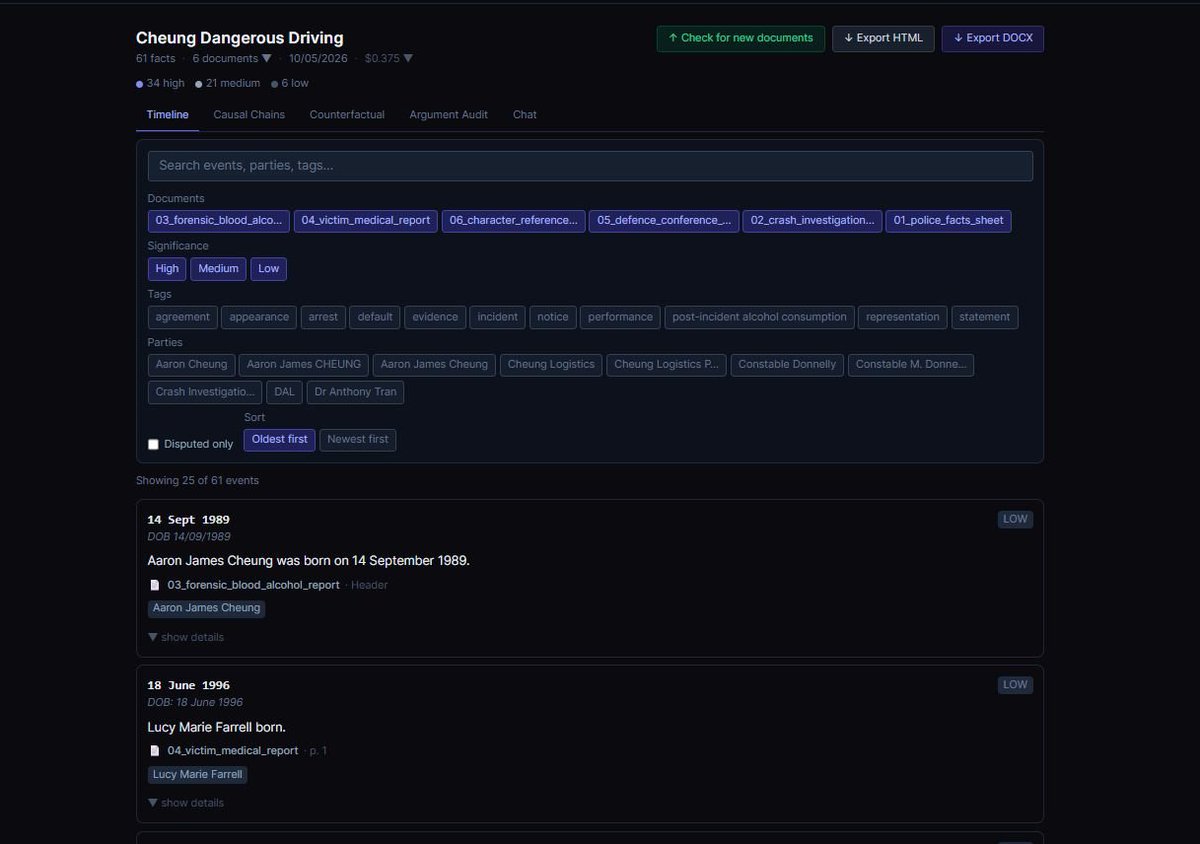Viewport: 1200px width, 844px height.
Task: Filter by the 01_police_facts_sheet document chip
Action: click(948, 220)
